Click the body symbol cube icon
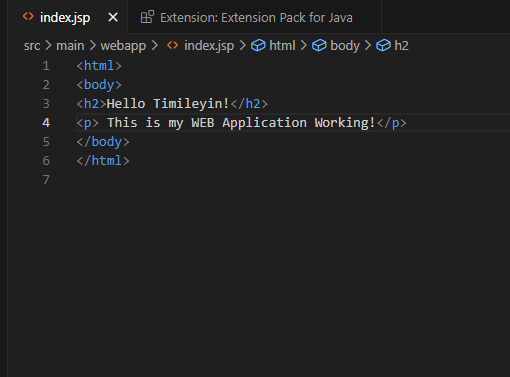The width and height of the screenshot is (510, 377). [x=319, y=45]
